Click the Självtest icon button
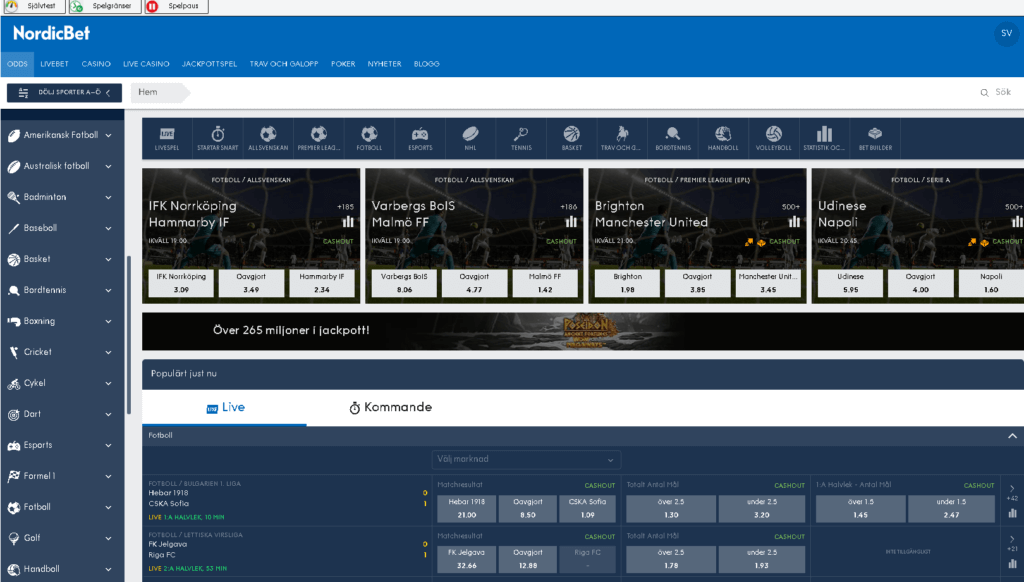The width and height of the screenshot is (1024, 582). tap(34, 7)
